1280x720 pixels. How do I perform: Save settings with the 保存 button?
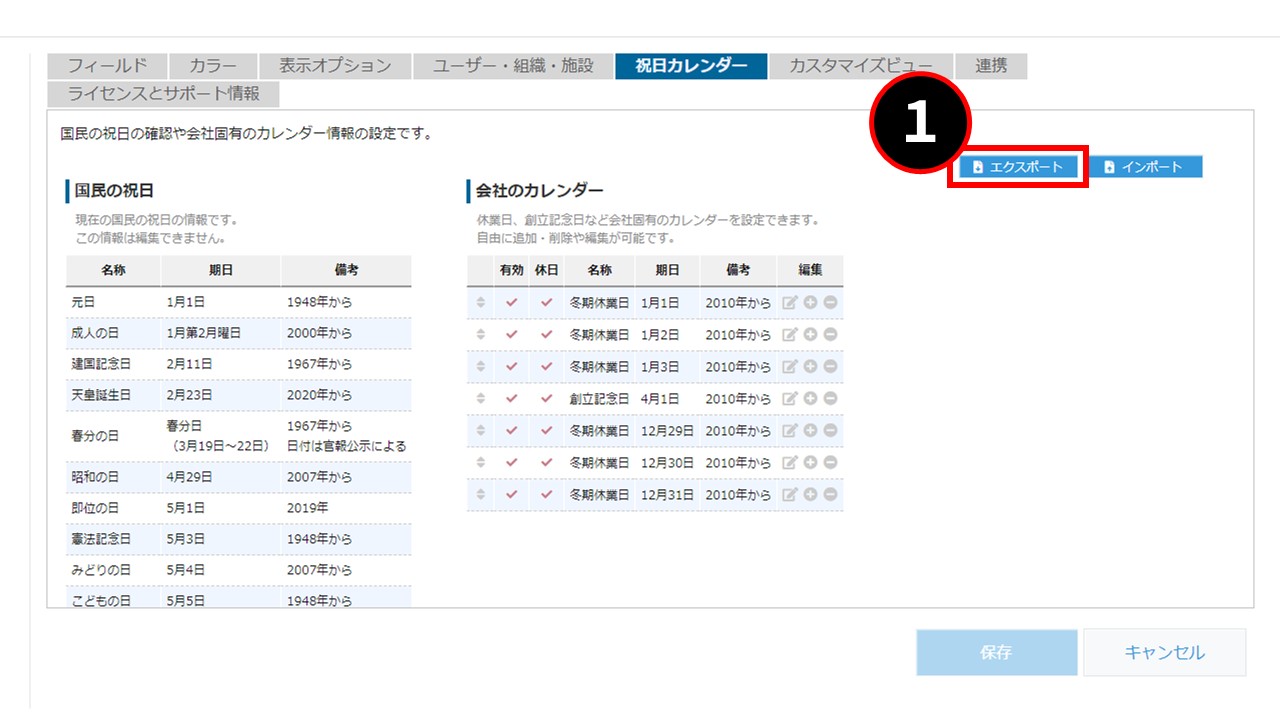pyautogui.click(x=997, y=652)
